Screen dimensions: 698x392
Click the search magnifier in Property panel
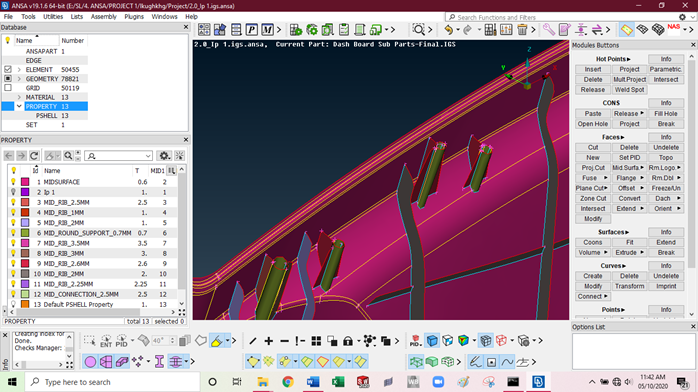click(68, 156)
